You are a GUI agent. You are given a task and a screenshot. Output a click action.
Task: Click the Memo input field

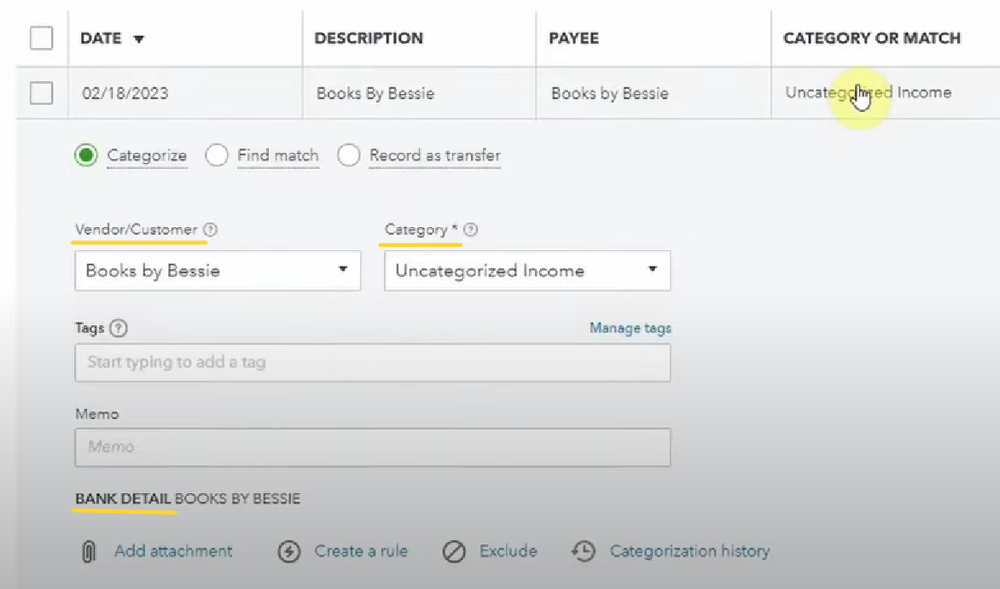point(372,447)
